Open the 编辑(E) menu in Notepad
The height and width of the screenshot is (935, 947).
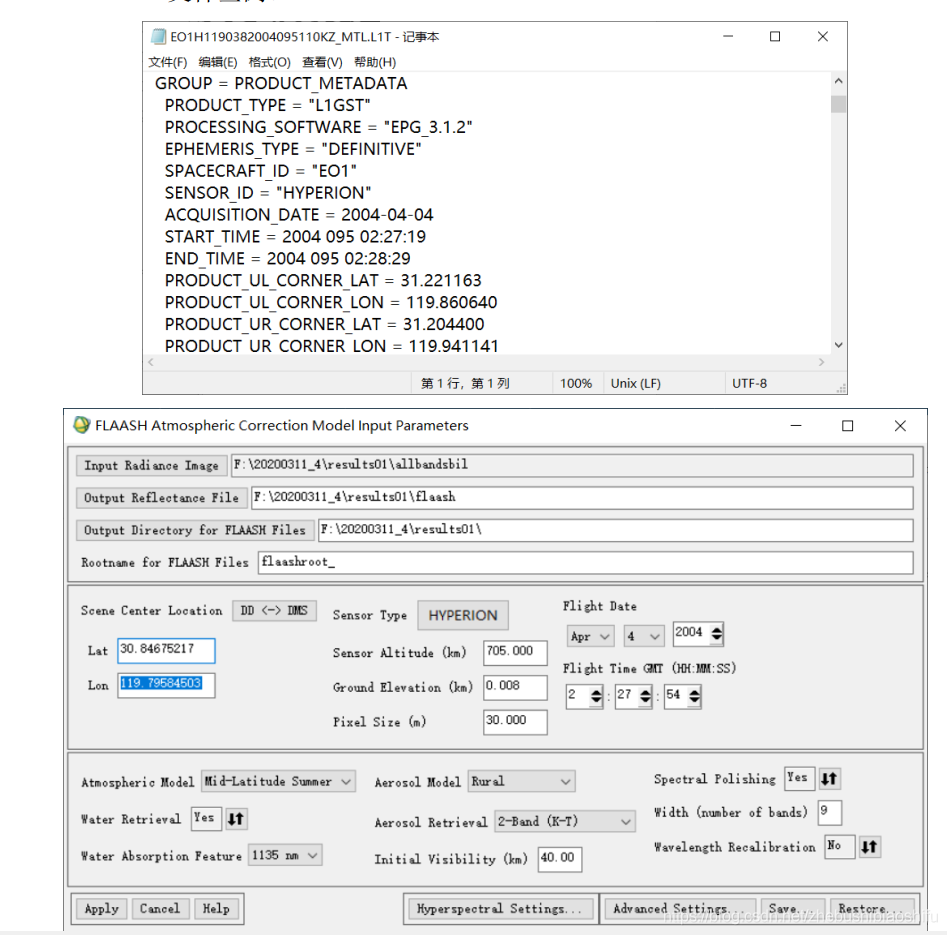click(x=217, y=62)
